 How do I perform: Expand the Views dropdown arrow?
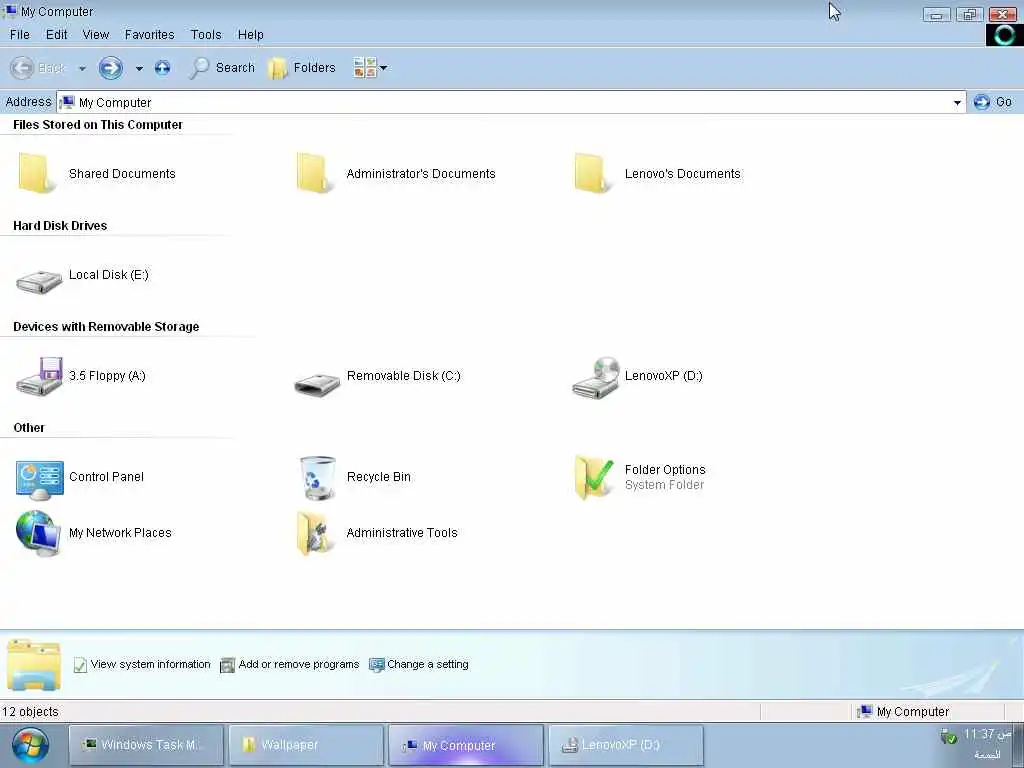click(383, 67)
